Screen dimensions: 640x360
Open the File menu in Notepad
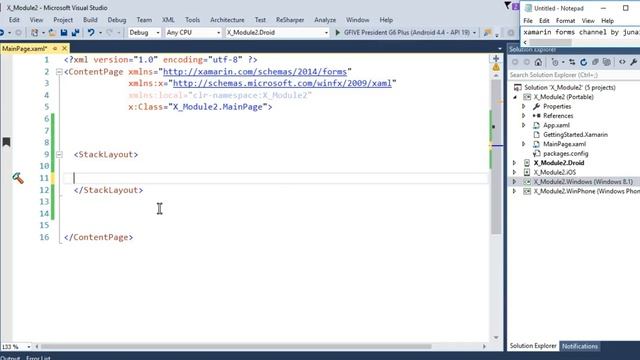pos(528,20)
